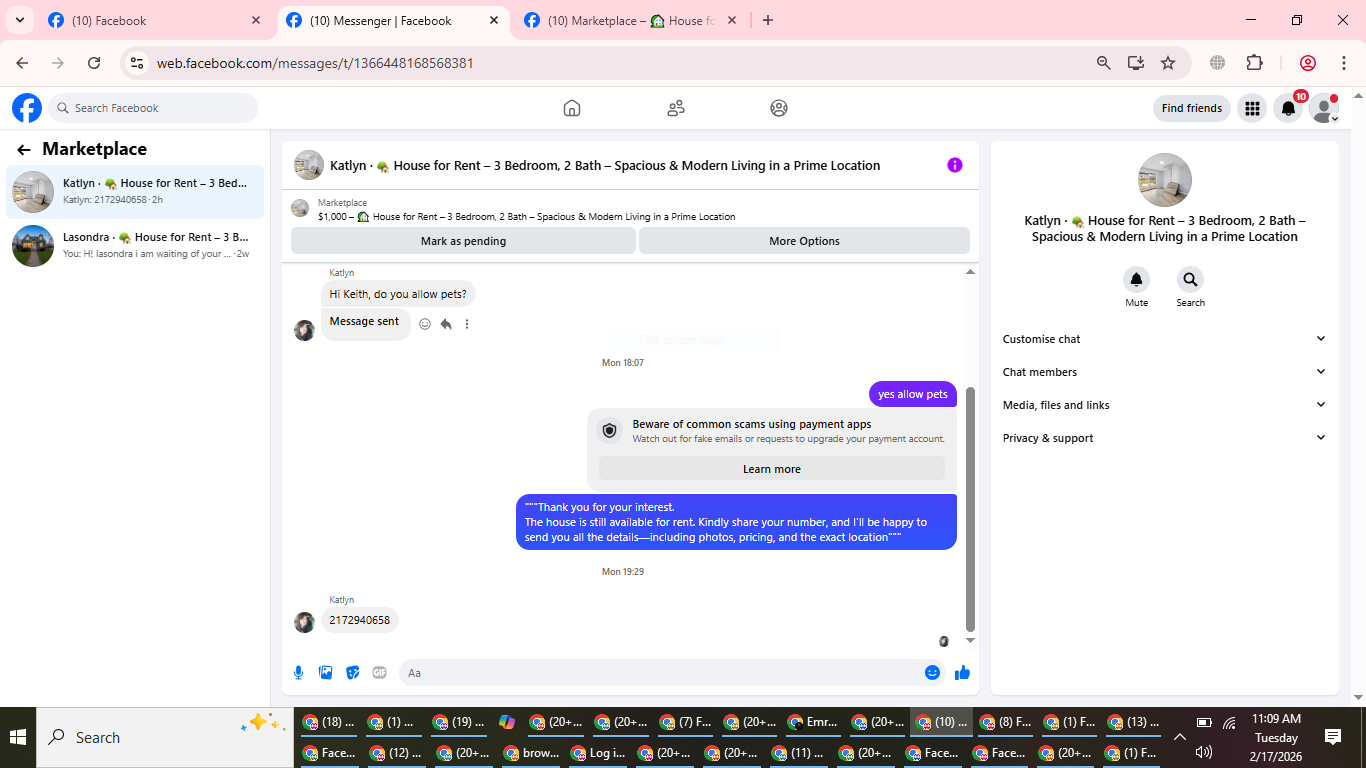Go to Facebook Home via house icon

[x=572, y=108]
